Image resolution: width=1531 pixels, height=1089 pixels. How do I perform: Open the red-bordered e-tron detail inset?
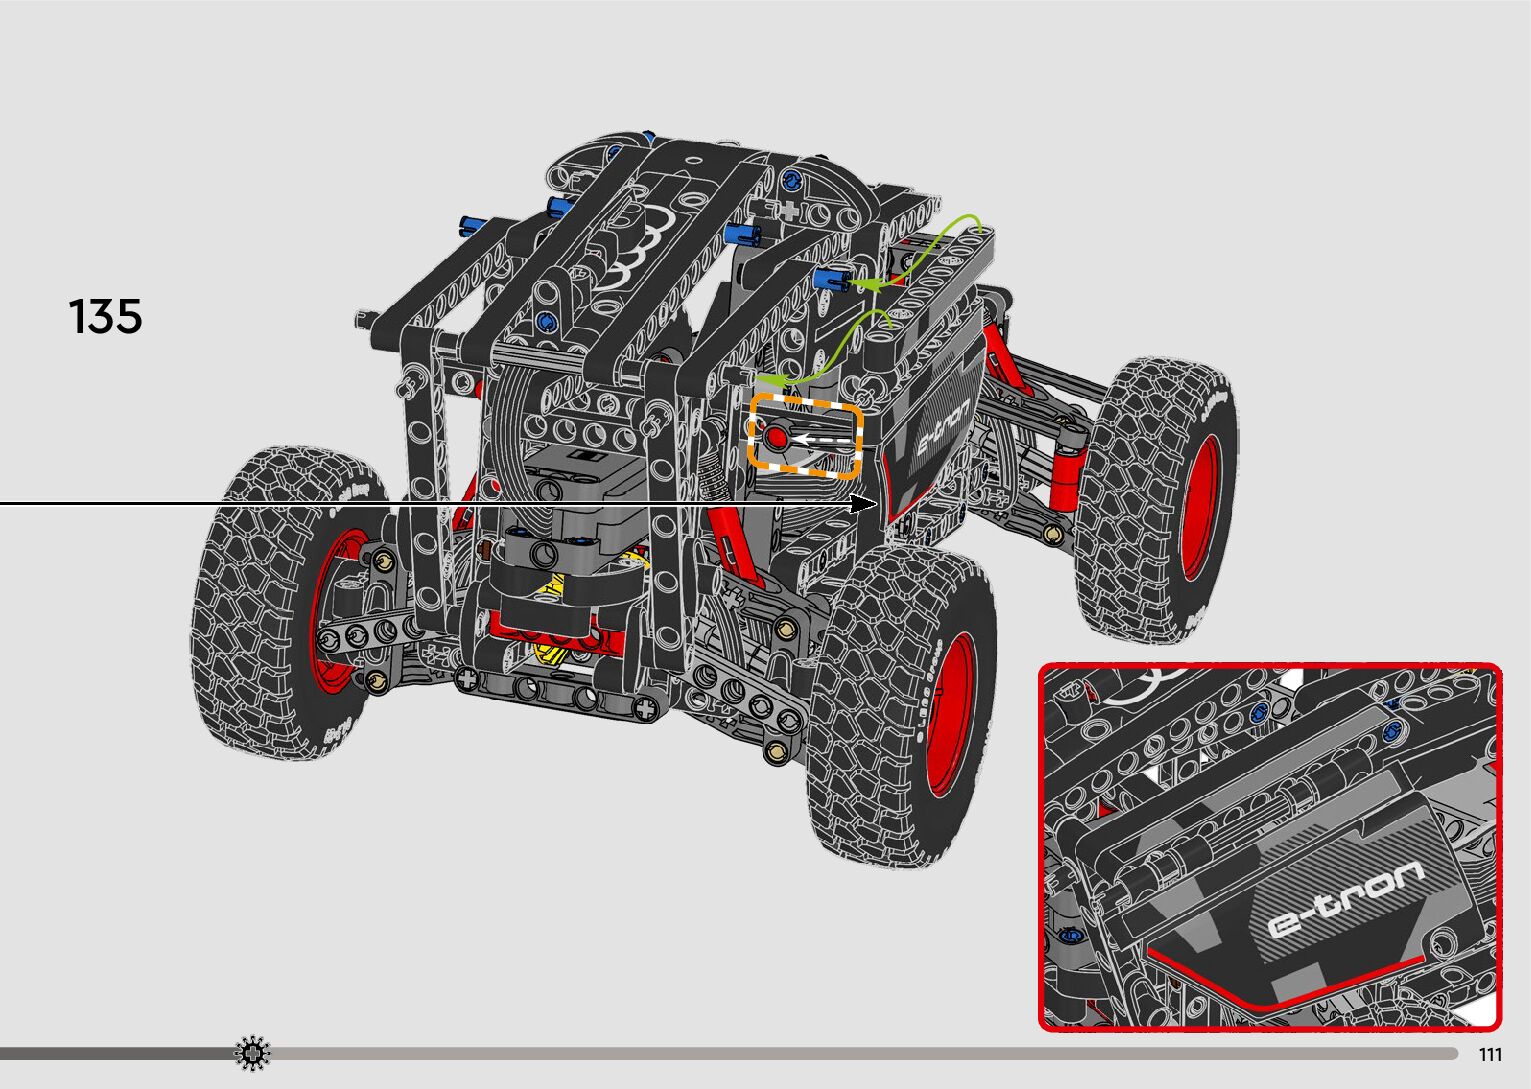pos(1270,846)
